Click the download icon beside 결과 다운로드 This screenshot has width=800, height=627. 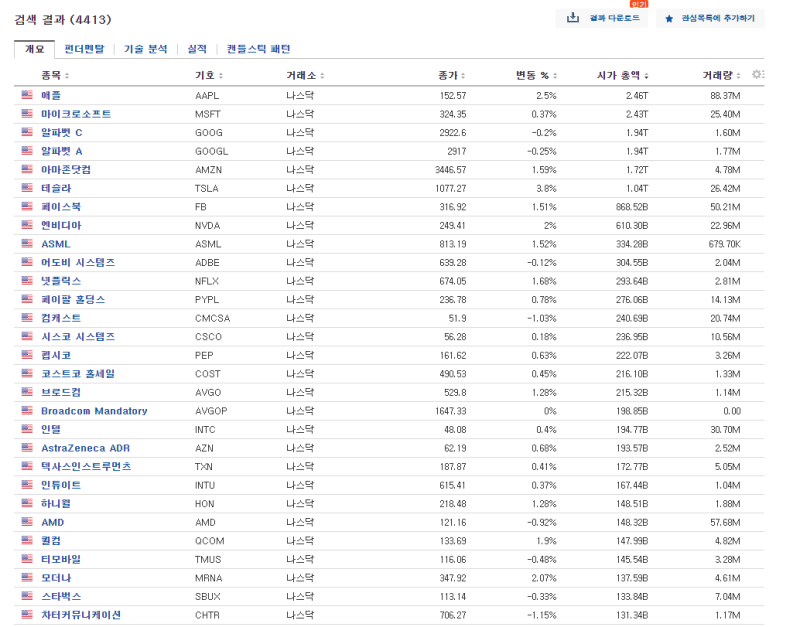[x=573, y=18]
